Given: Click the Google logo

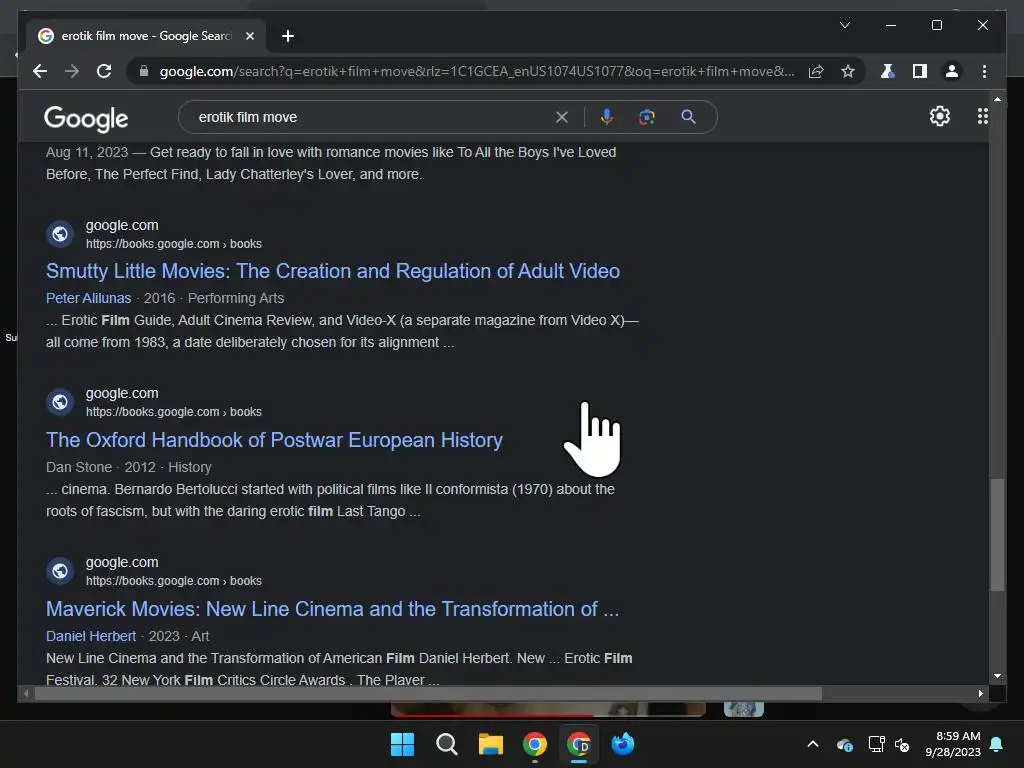Looking at the screenshot, I should (x=86, y=118).
